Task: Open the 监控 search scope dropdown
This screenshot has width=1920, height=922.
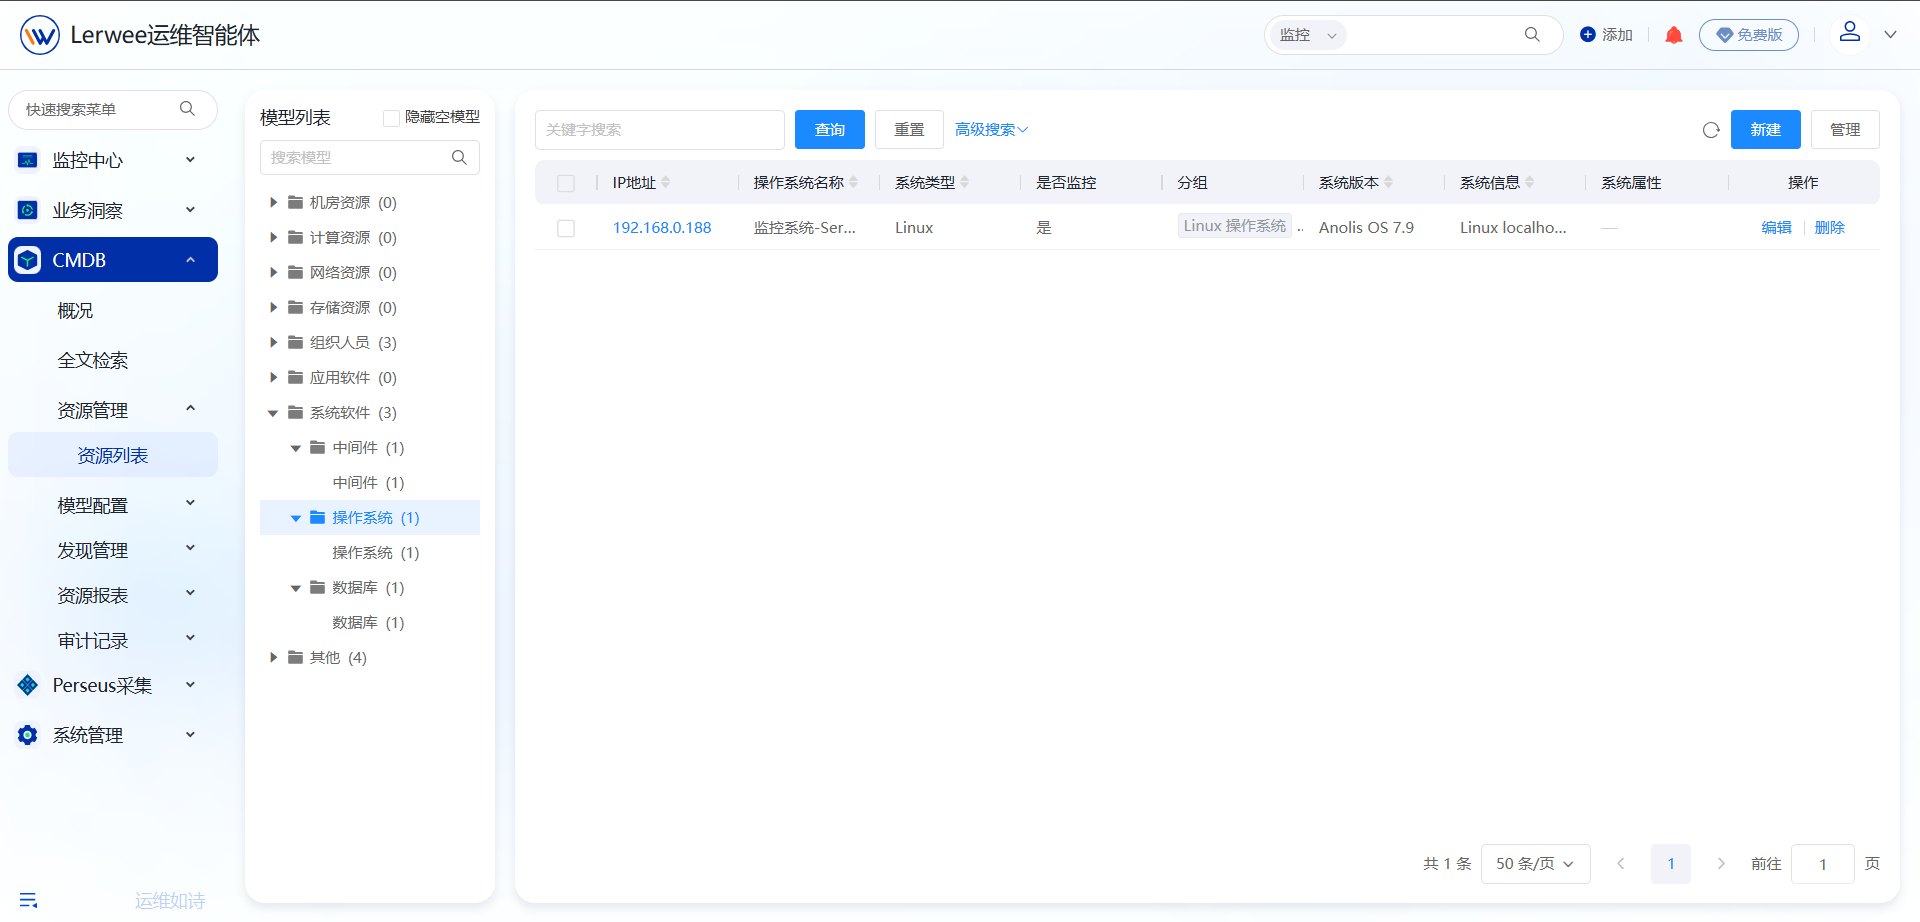Action: coord(1308,35)
